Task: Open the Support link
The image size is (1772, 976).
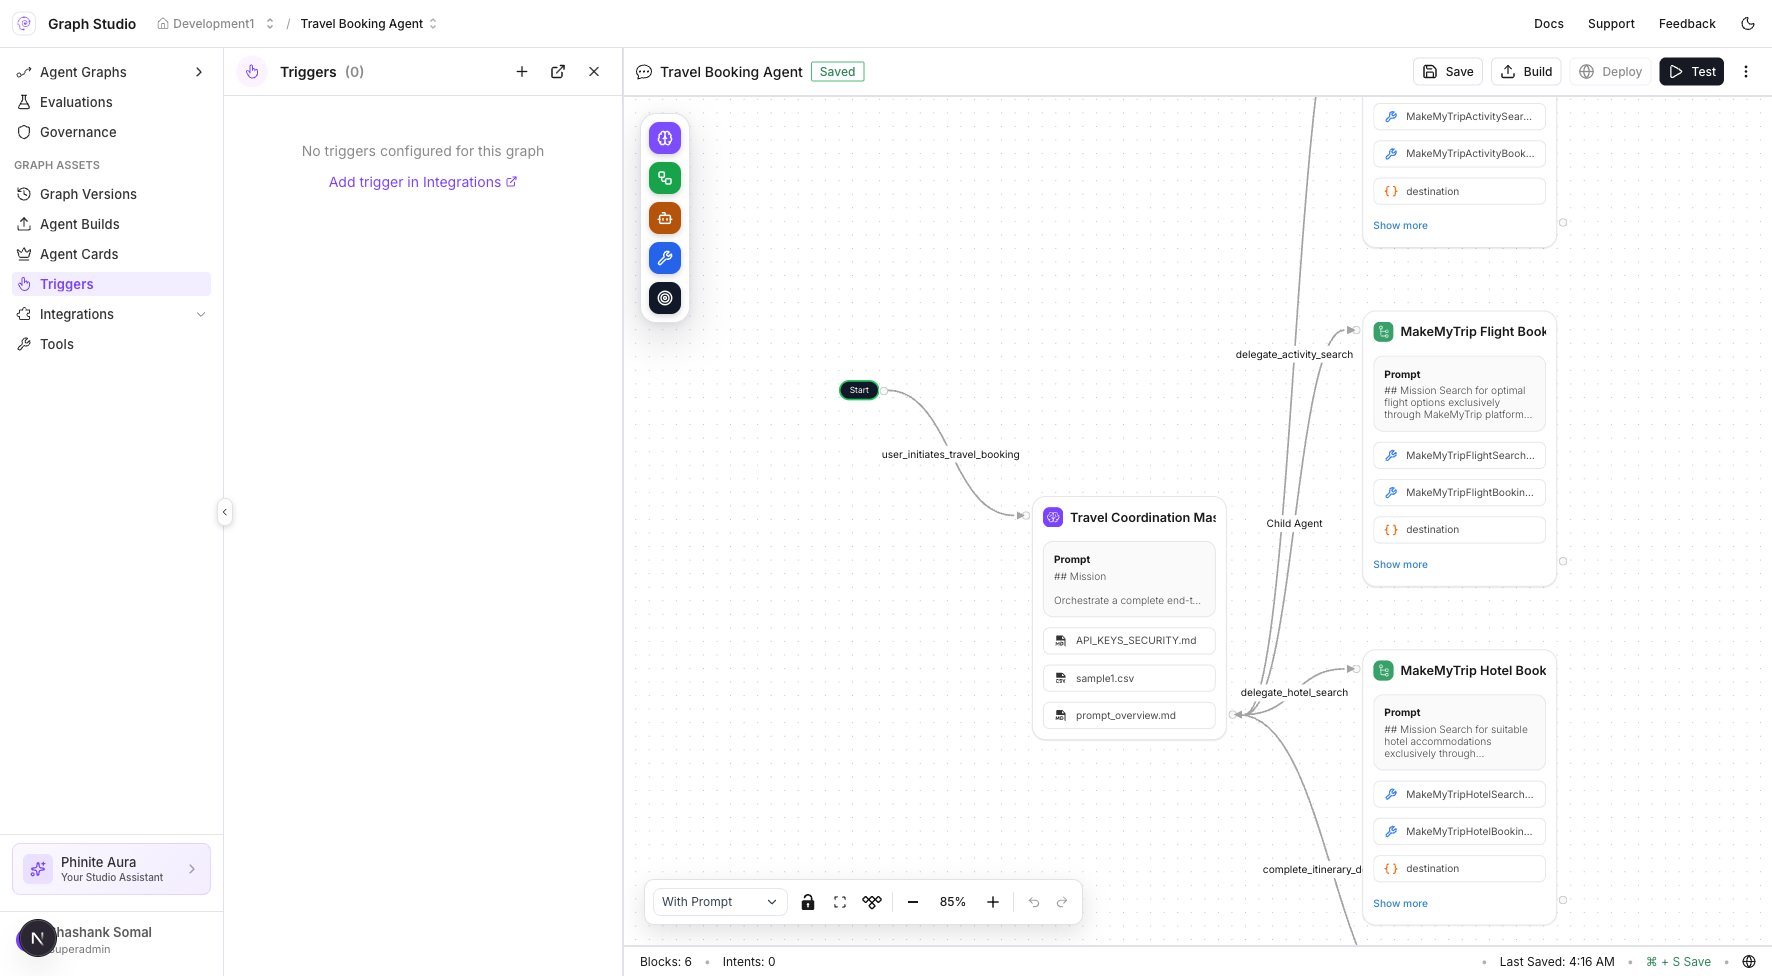Action: pyautogui.click(x=1611, y=24)
